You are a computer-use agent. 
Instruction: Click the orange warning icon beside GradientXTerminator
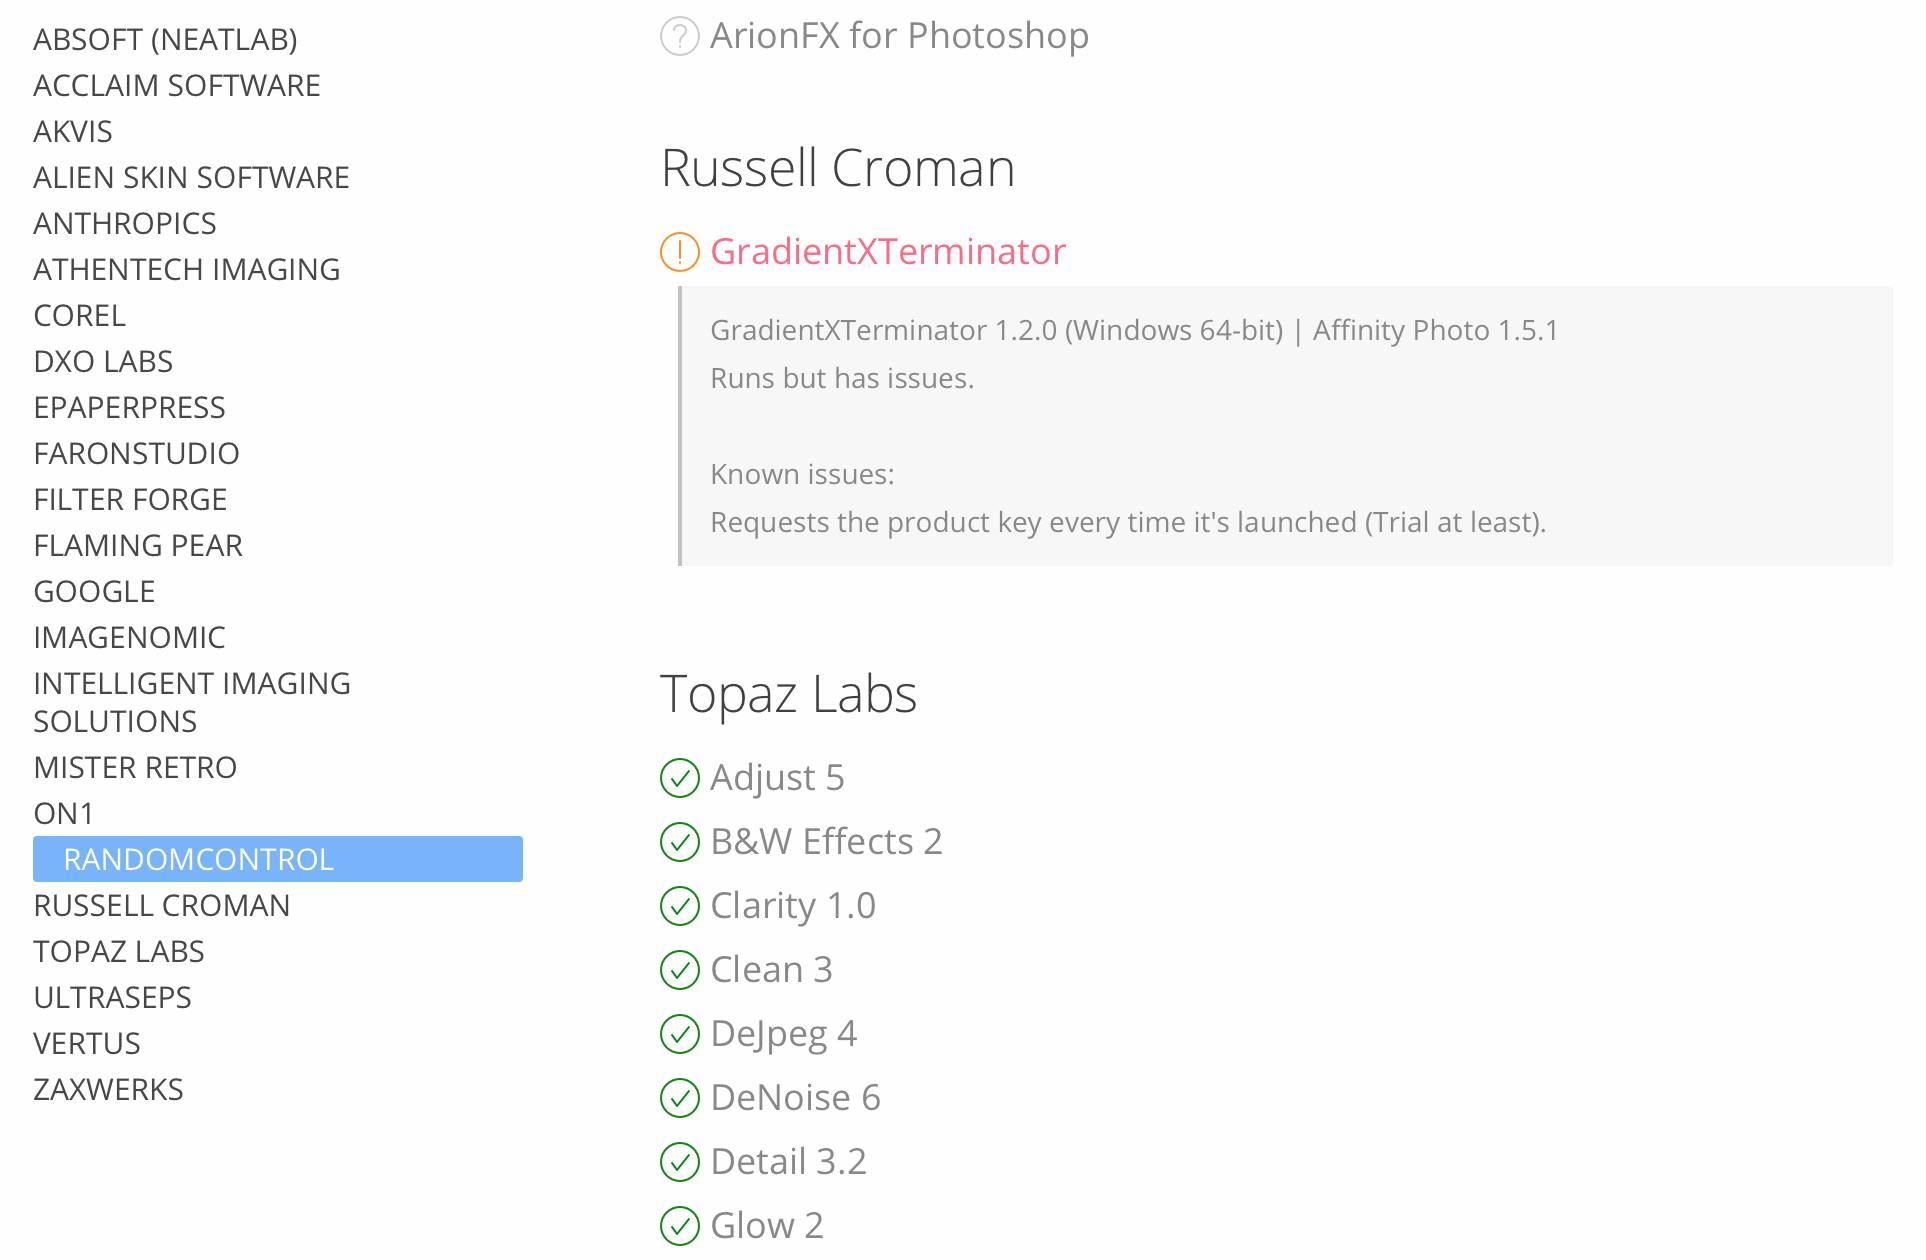[679, 252]
